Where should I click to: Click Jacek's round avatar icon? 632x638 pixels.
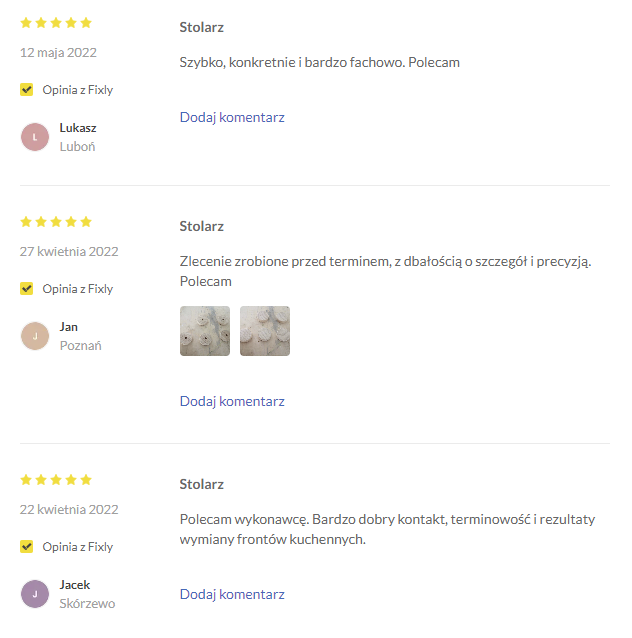click(x=35, y=594)
